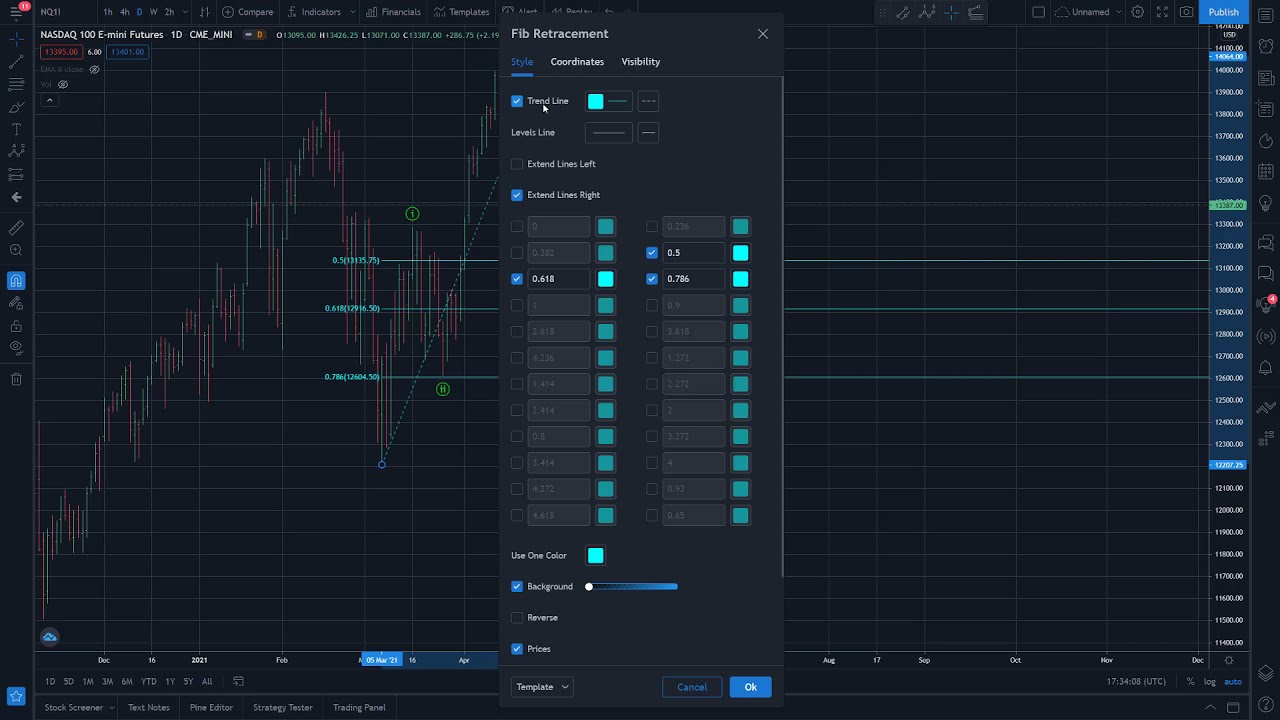Click the Cancel button
The width and height of the screenshot is (1280, 720).
[692, 687]
